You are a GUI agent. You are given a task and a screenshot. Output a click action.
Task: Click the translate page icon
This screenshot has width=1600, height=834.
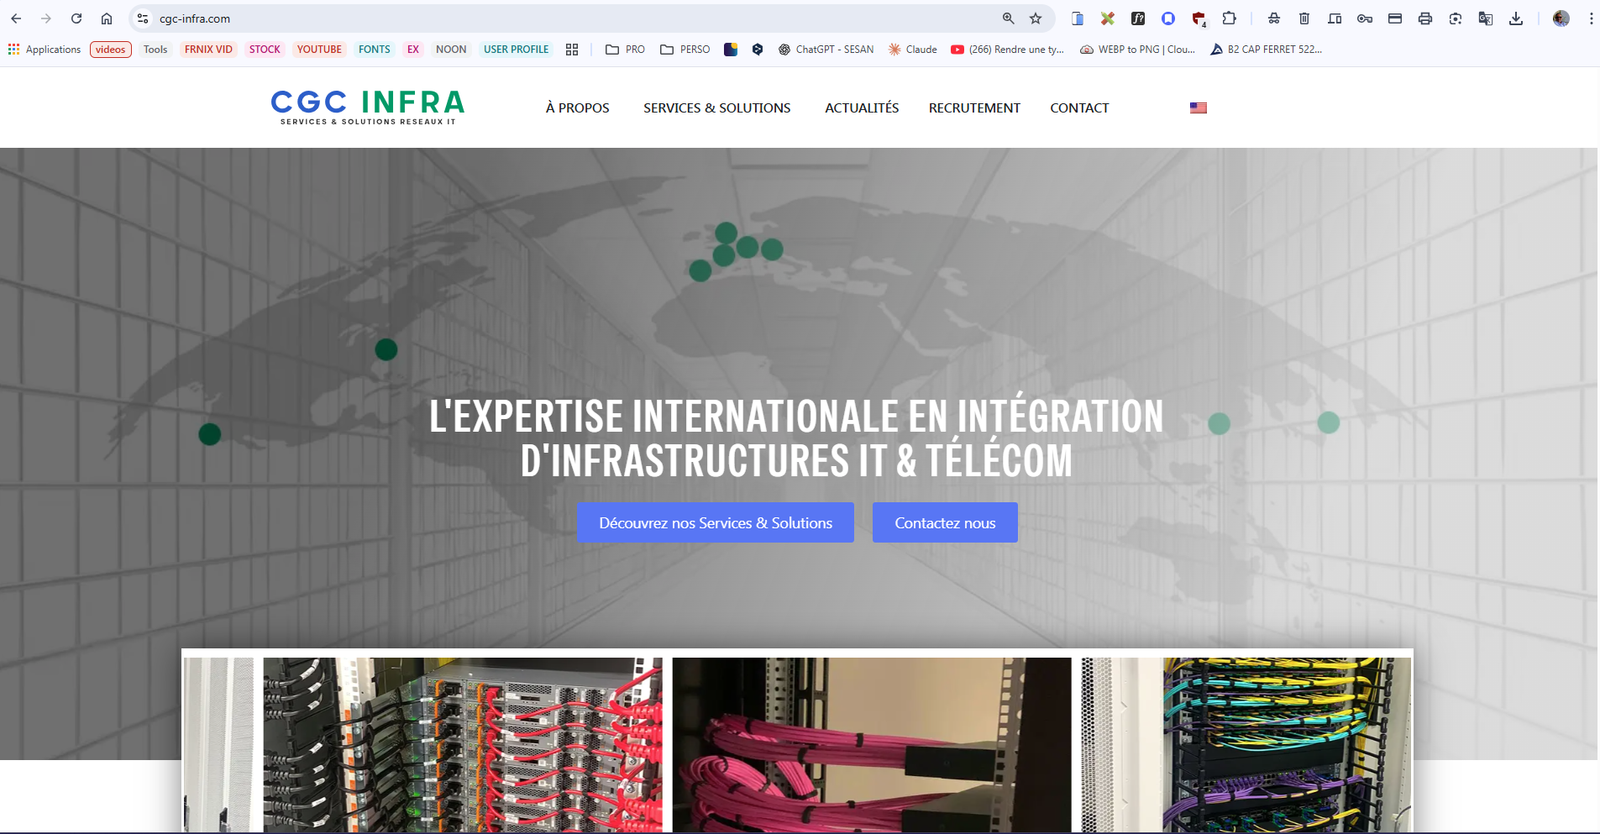click(1486, 19)
